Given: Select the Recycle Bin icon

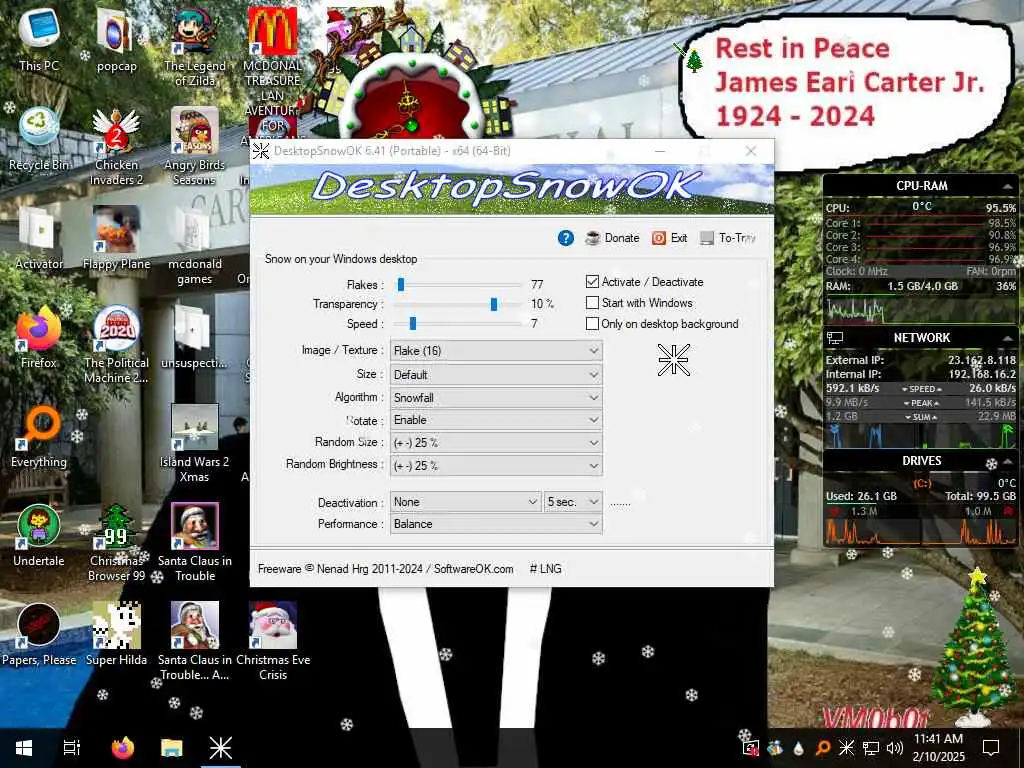Looking at the screenshot, I should click(x=39, y=138).
